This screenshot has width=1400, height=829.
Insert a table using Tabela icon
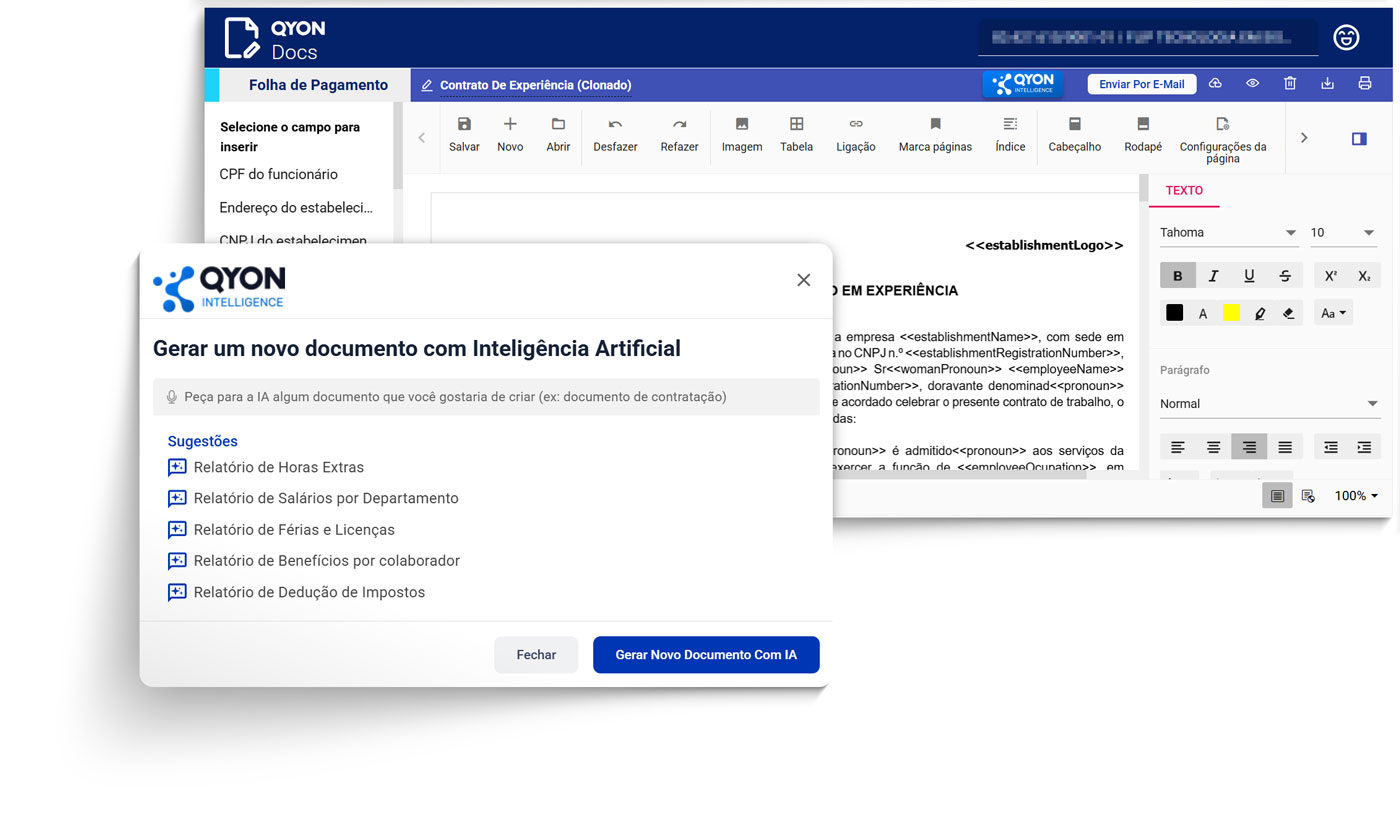pos(796,125)
